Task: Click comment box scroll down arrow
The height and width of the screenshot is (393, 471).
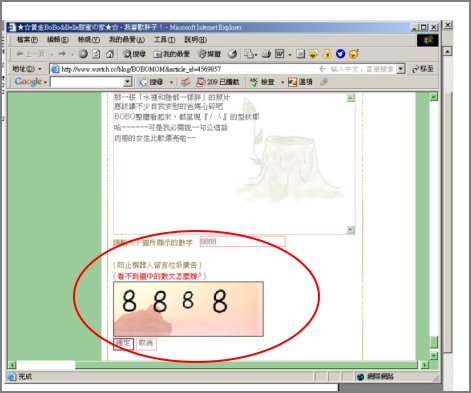Action: (x=351, y=230)
